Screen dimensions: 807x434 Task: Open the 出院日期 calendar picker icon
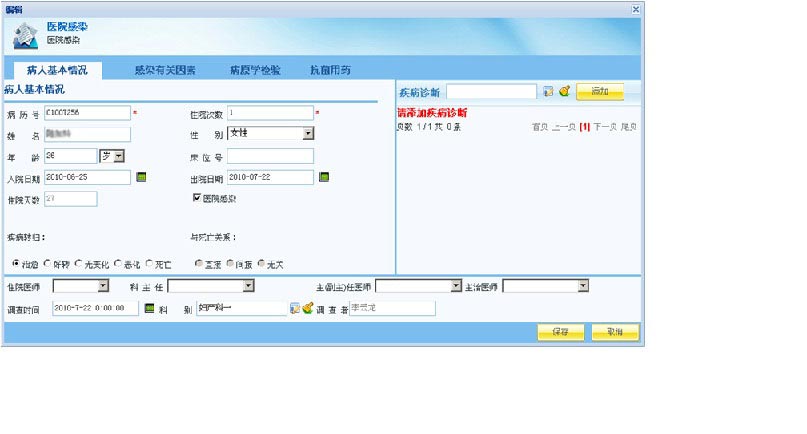(x=324, y=177)
